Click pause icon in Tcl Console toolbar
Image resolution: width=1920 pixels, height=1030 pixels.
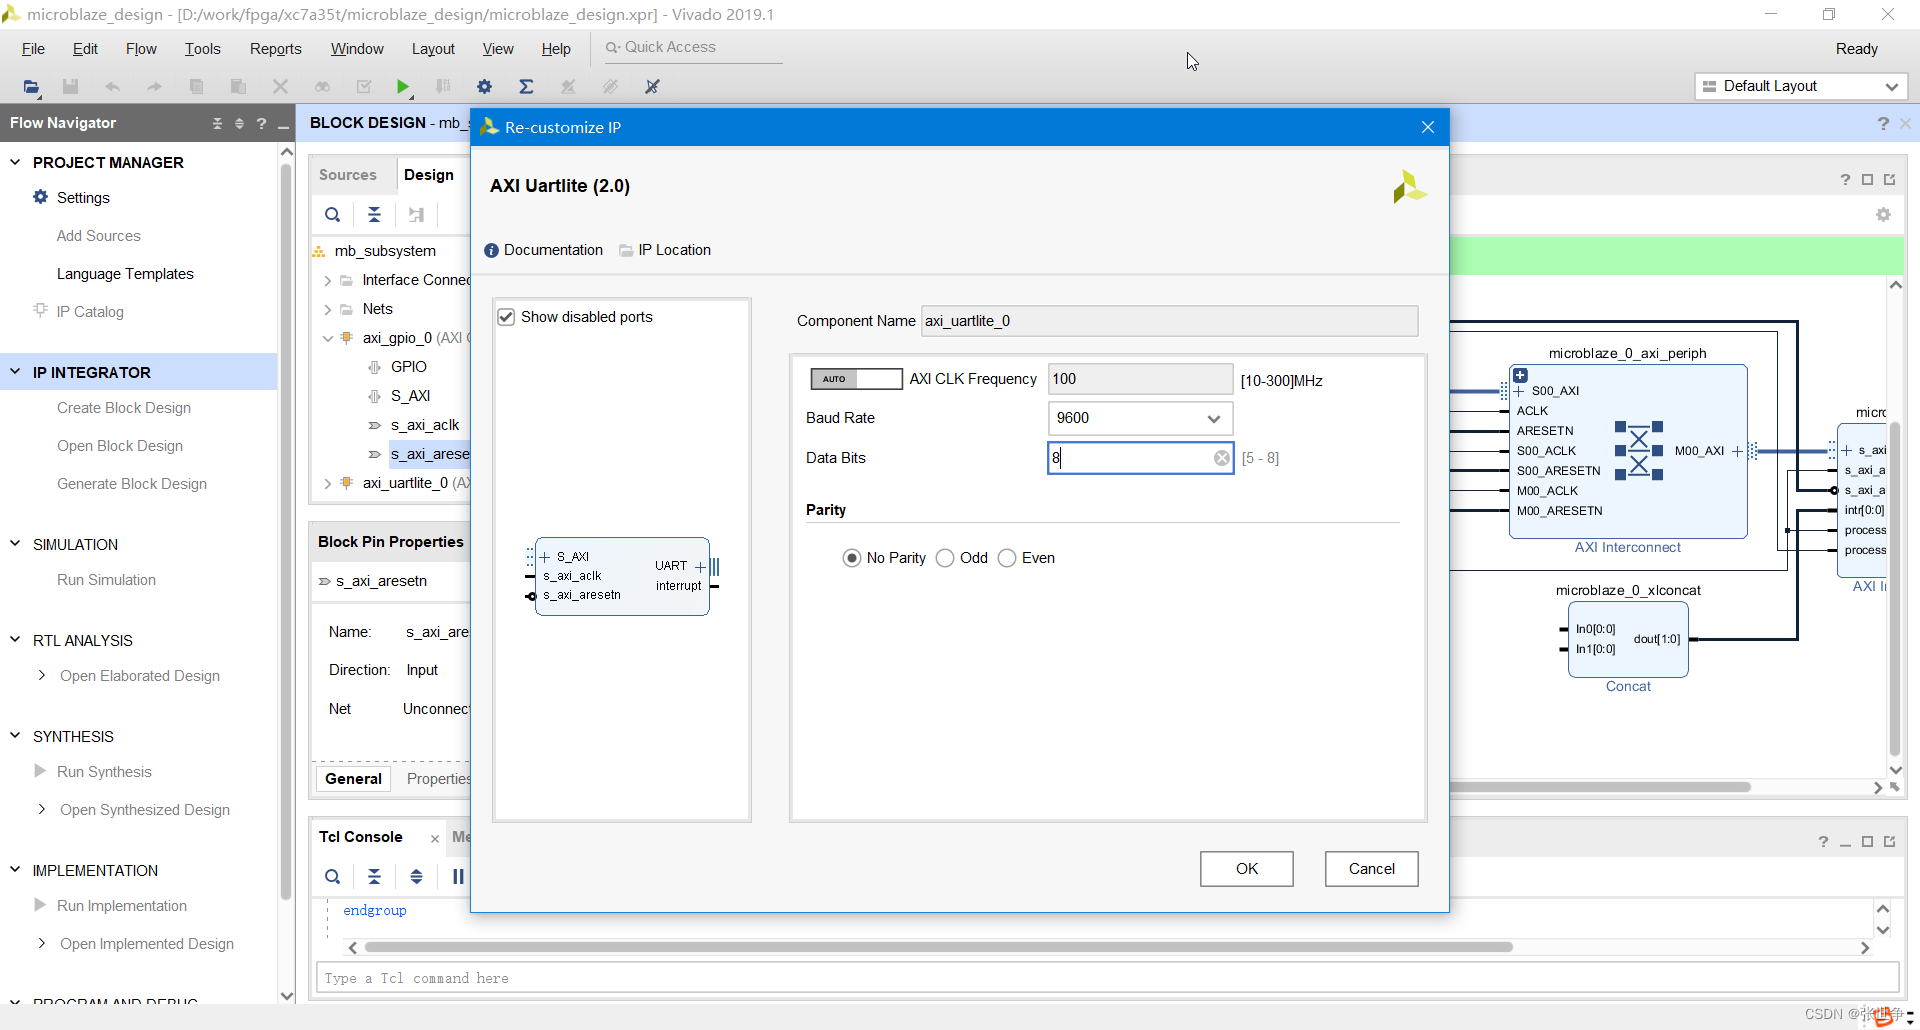click(x=458, y=877)
